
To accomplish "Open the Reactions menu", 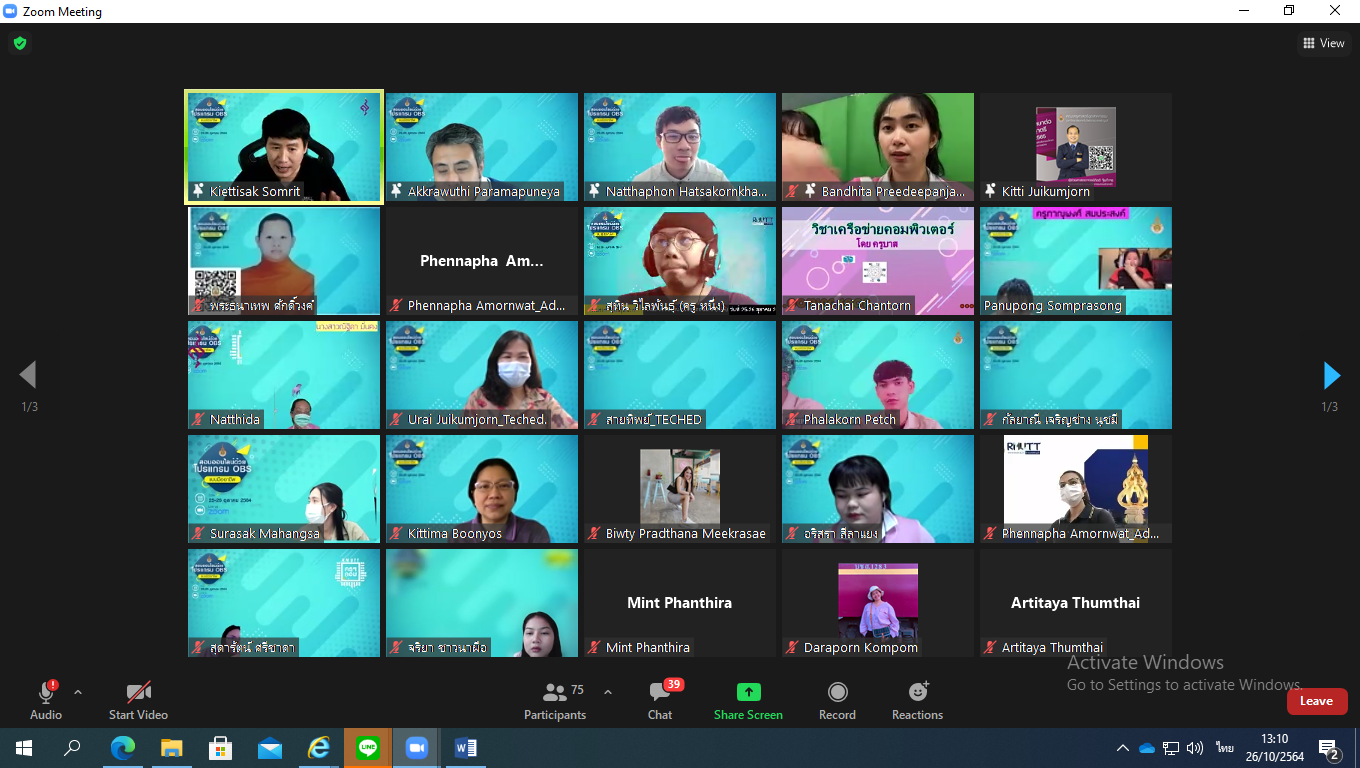I will [x=917, y=700].
